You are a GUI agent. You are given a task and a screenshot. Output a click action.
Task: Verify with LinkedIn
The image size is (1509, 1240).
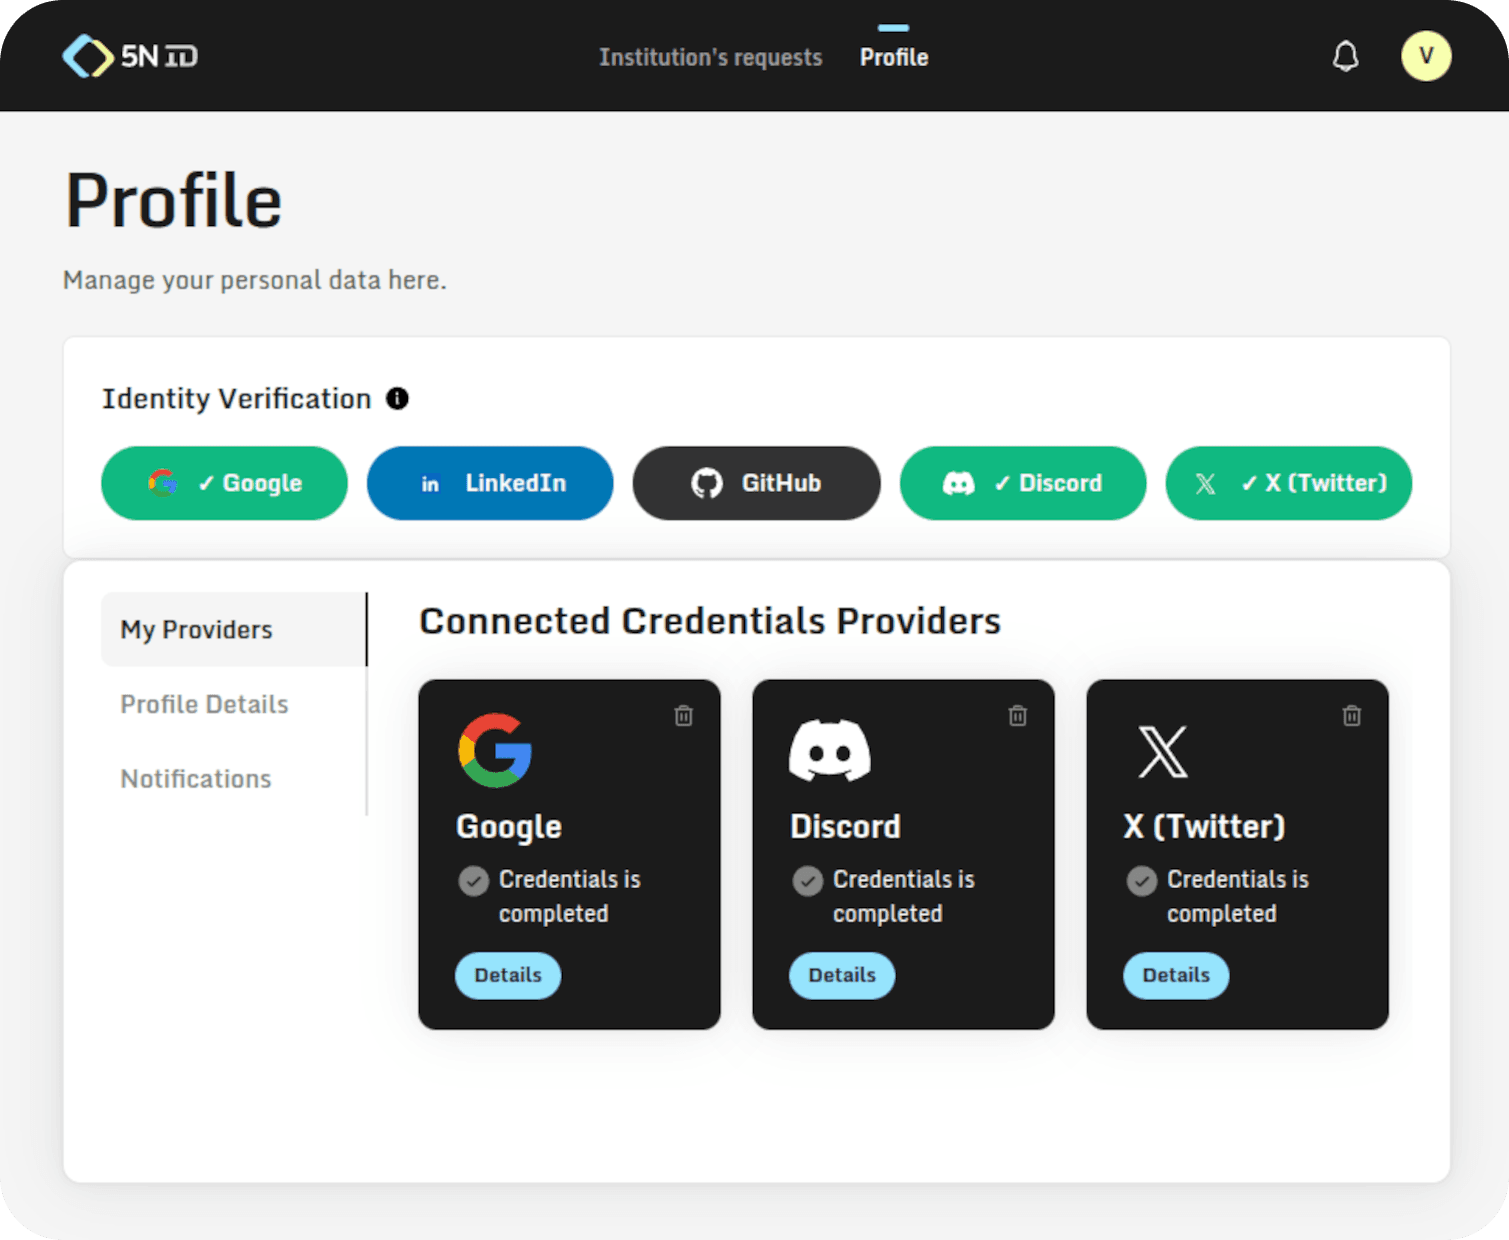click(489, 483)
